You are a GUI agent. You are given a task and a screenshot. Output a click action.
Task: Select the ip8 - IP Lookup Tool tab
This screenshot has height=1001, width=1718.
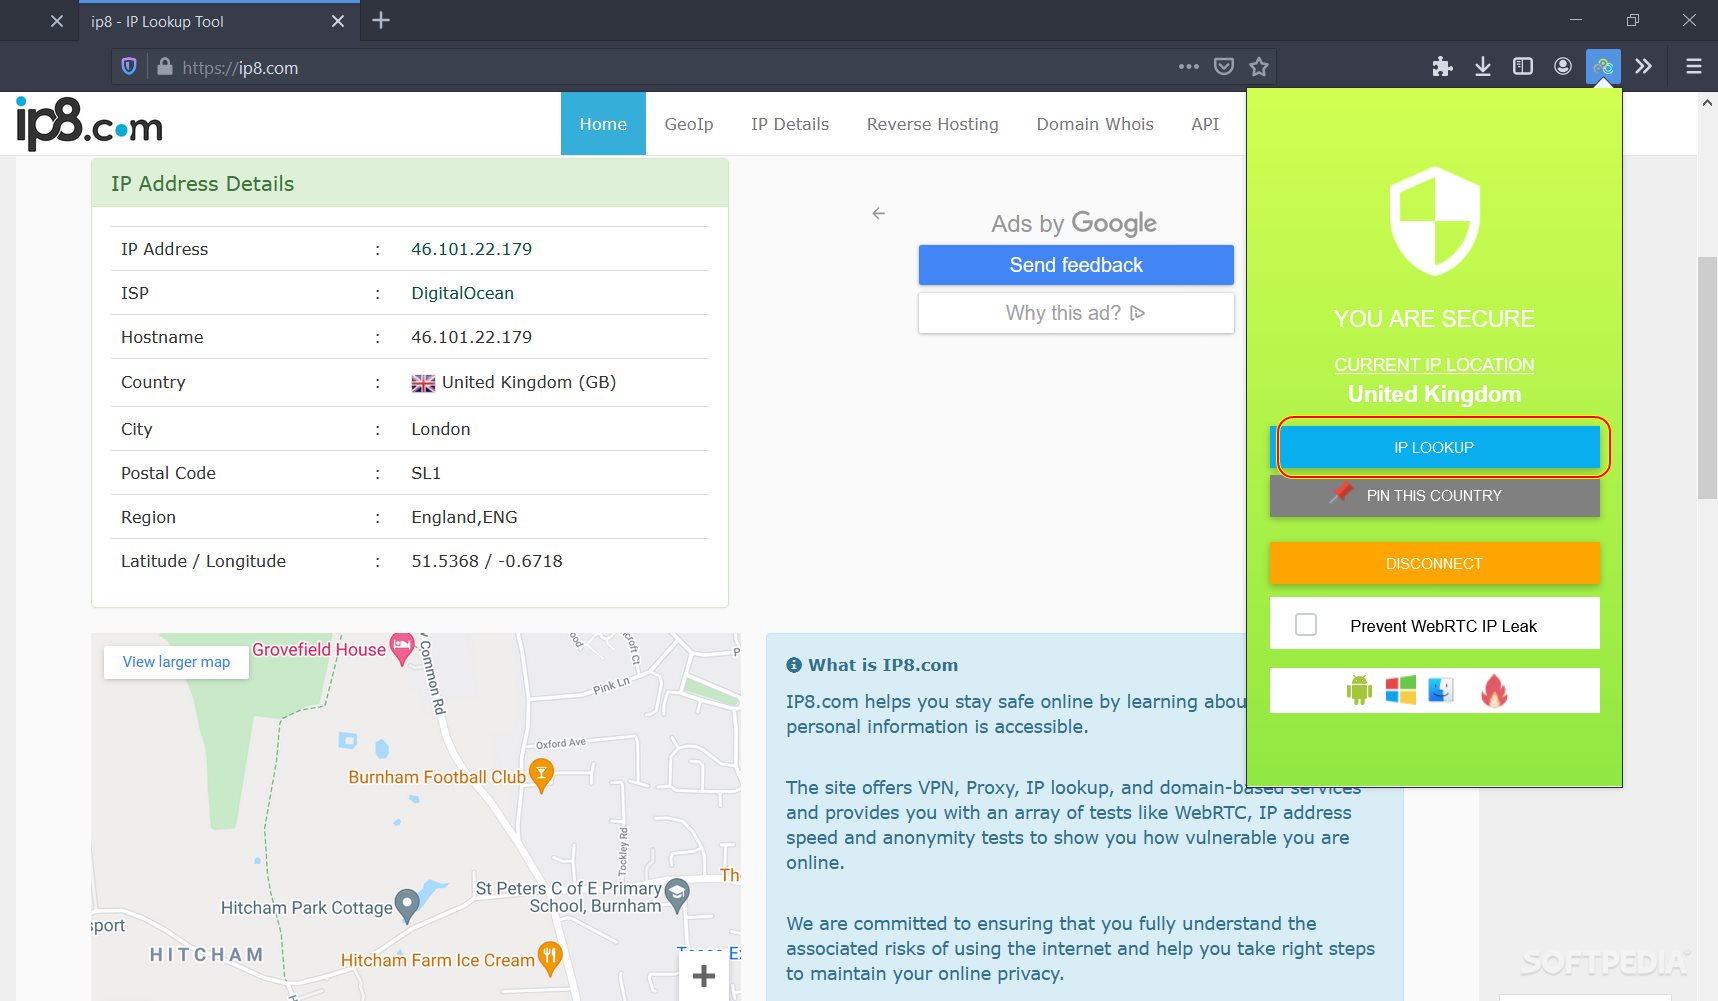click(219, 21)
